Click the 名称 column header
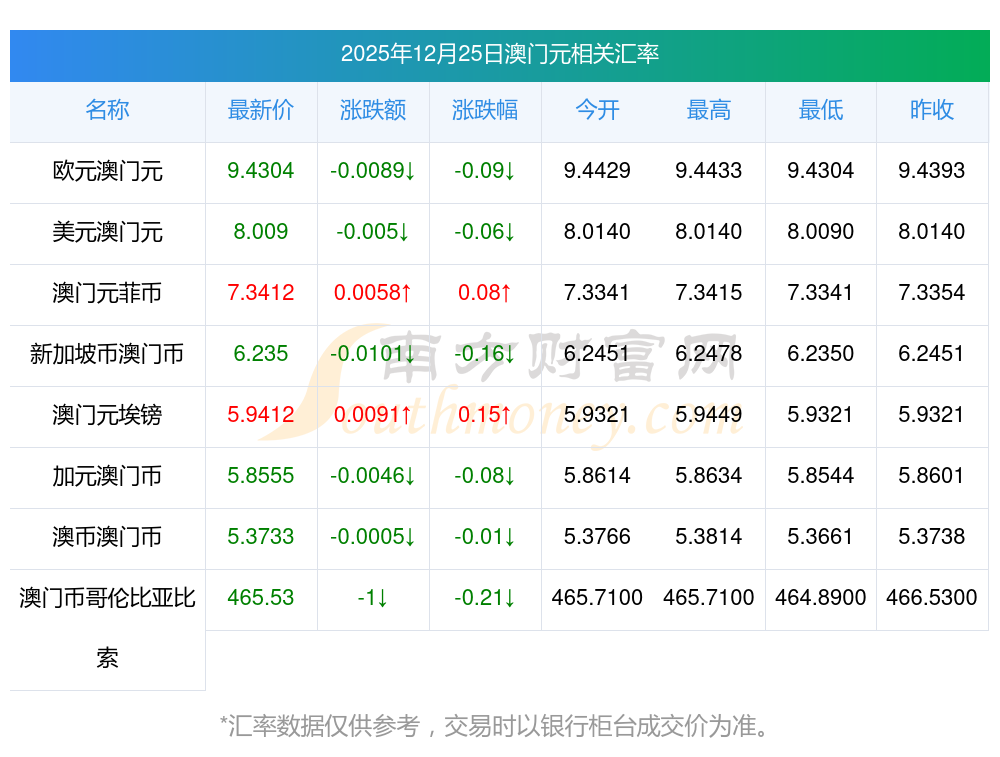The height and width of the screenshot is (757, 1000). (x=107, y=111)
